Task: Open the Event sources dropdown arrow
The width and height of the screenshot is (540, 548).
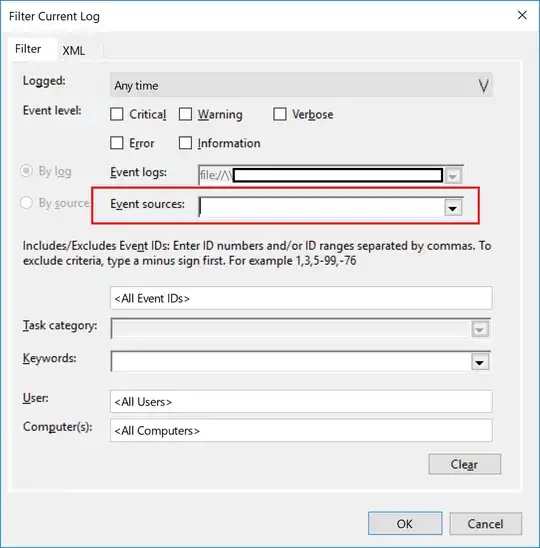Action: [x=453, y=208]
